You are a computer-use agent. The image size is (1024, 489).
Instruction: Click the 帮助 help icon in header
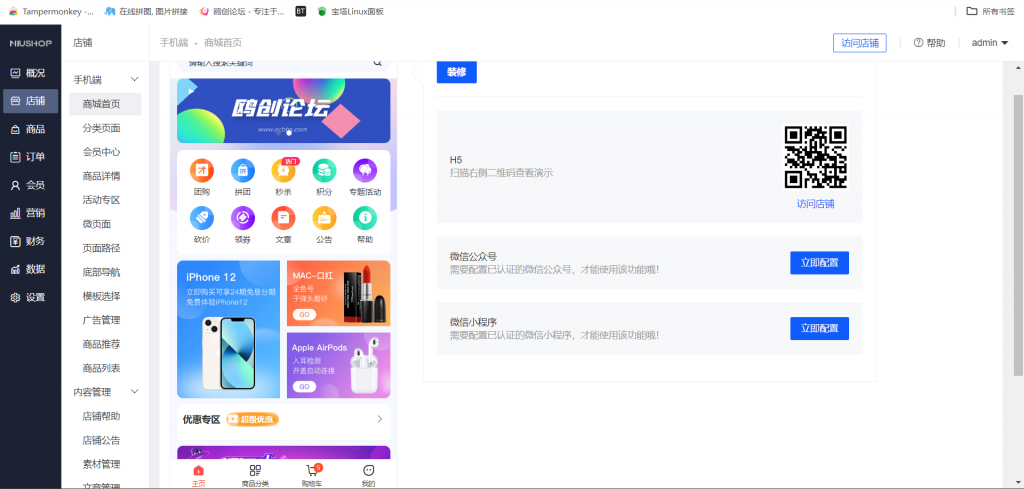coord(918,42)
